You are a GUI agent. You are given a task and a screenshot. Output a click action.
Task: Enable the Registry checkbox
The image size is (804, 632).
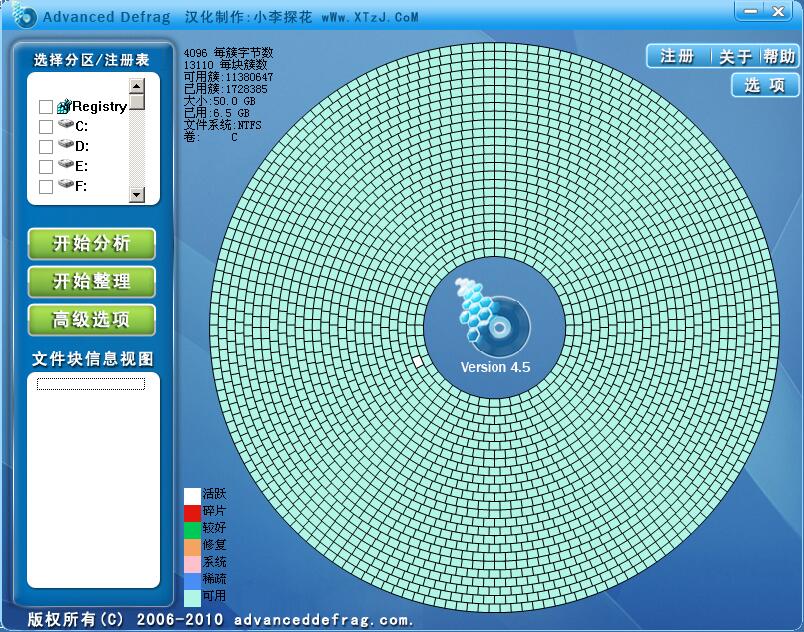pyautogui.click(x=45, y=105)
